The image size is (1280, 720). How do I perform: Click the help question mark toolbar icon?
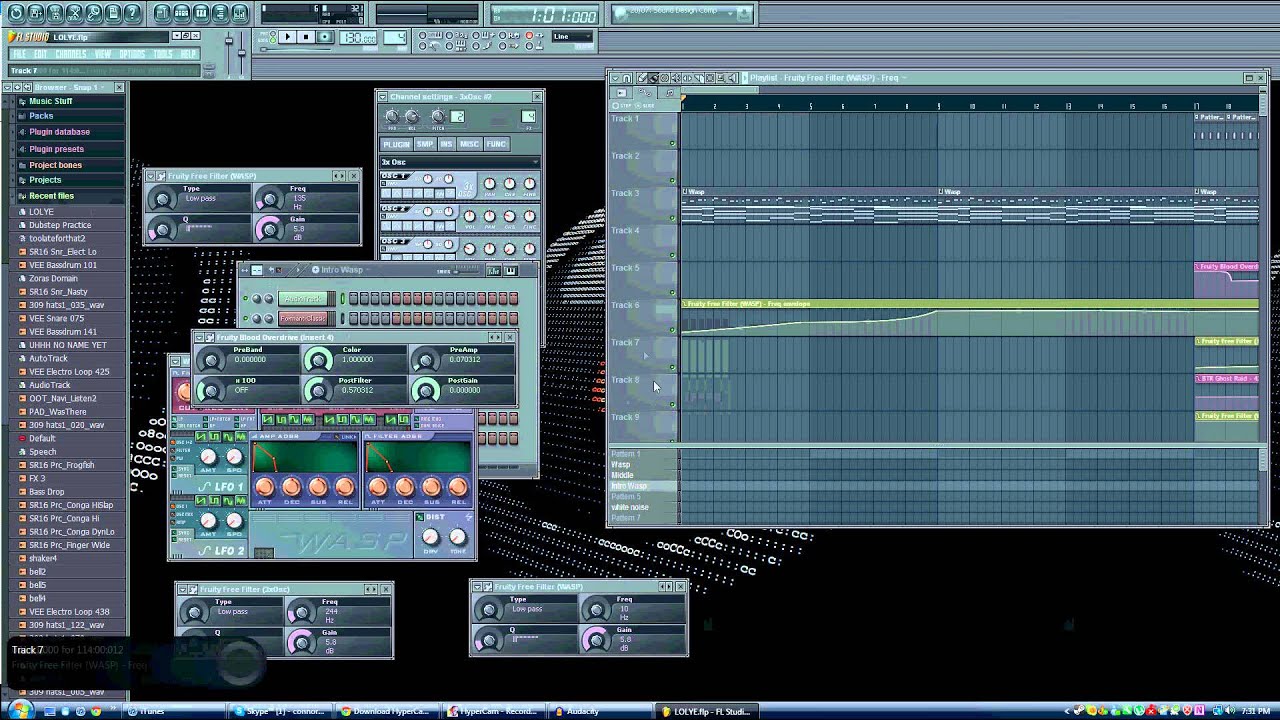click(132, 13)
